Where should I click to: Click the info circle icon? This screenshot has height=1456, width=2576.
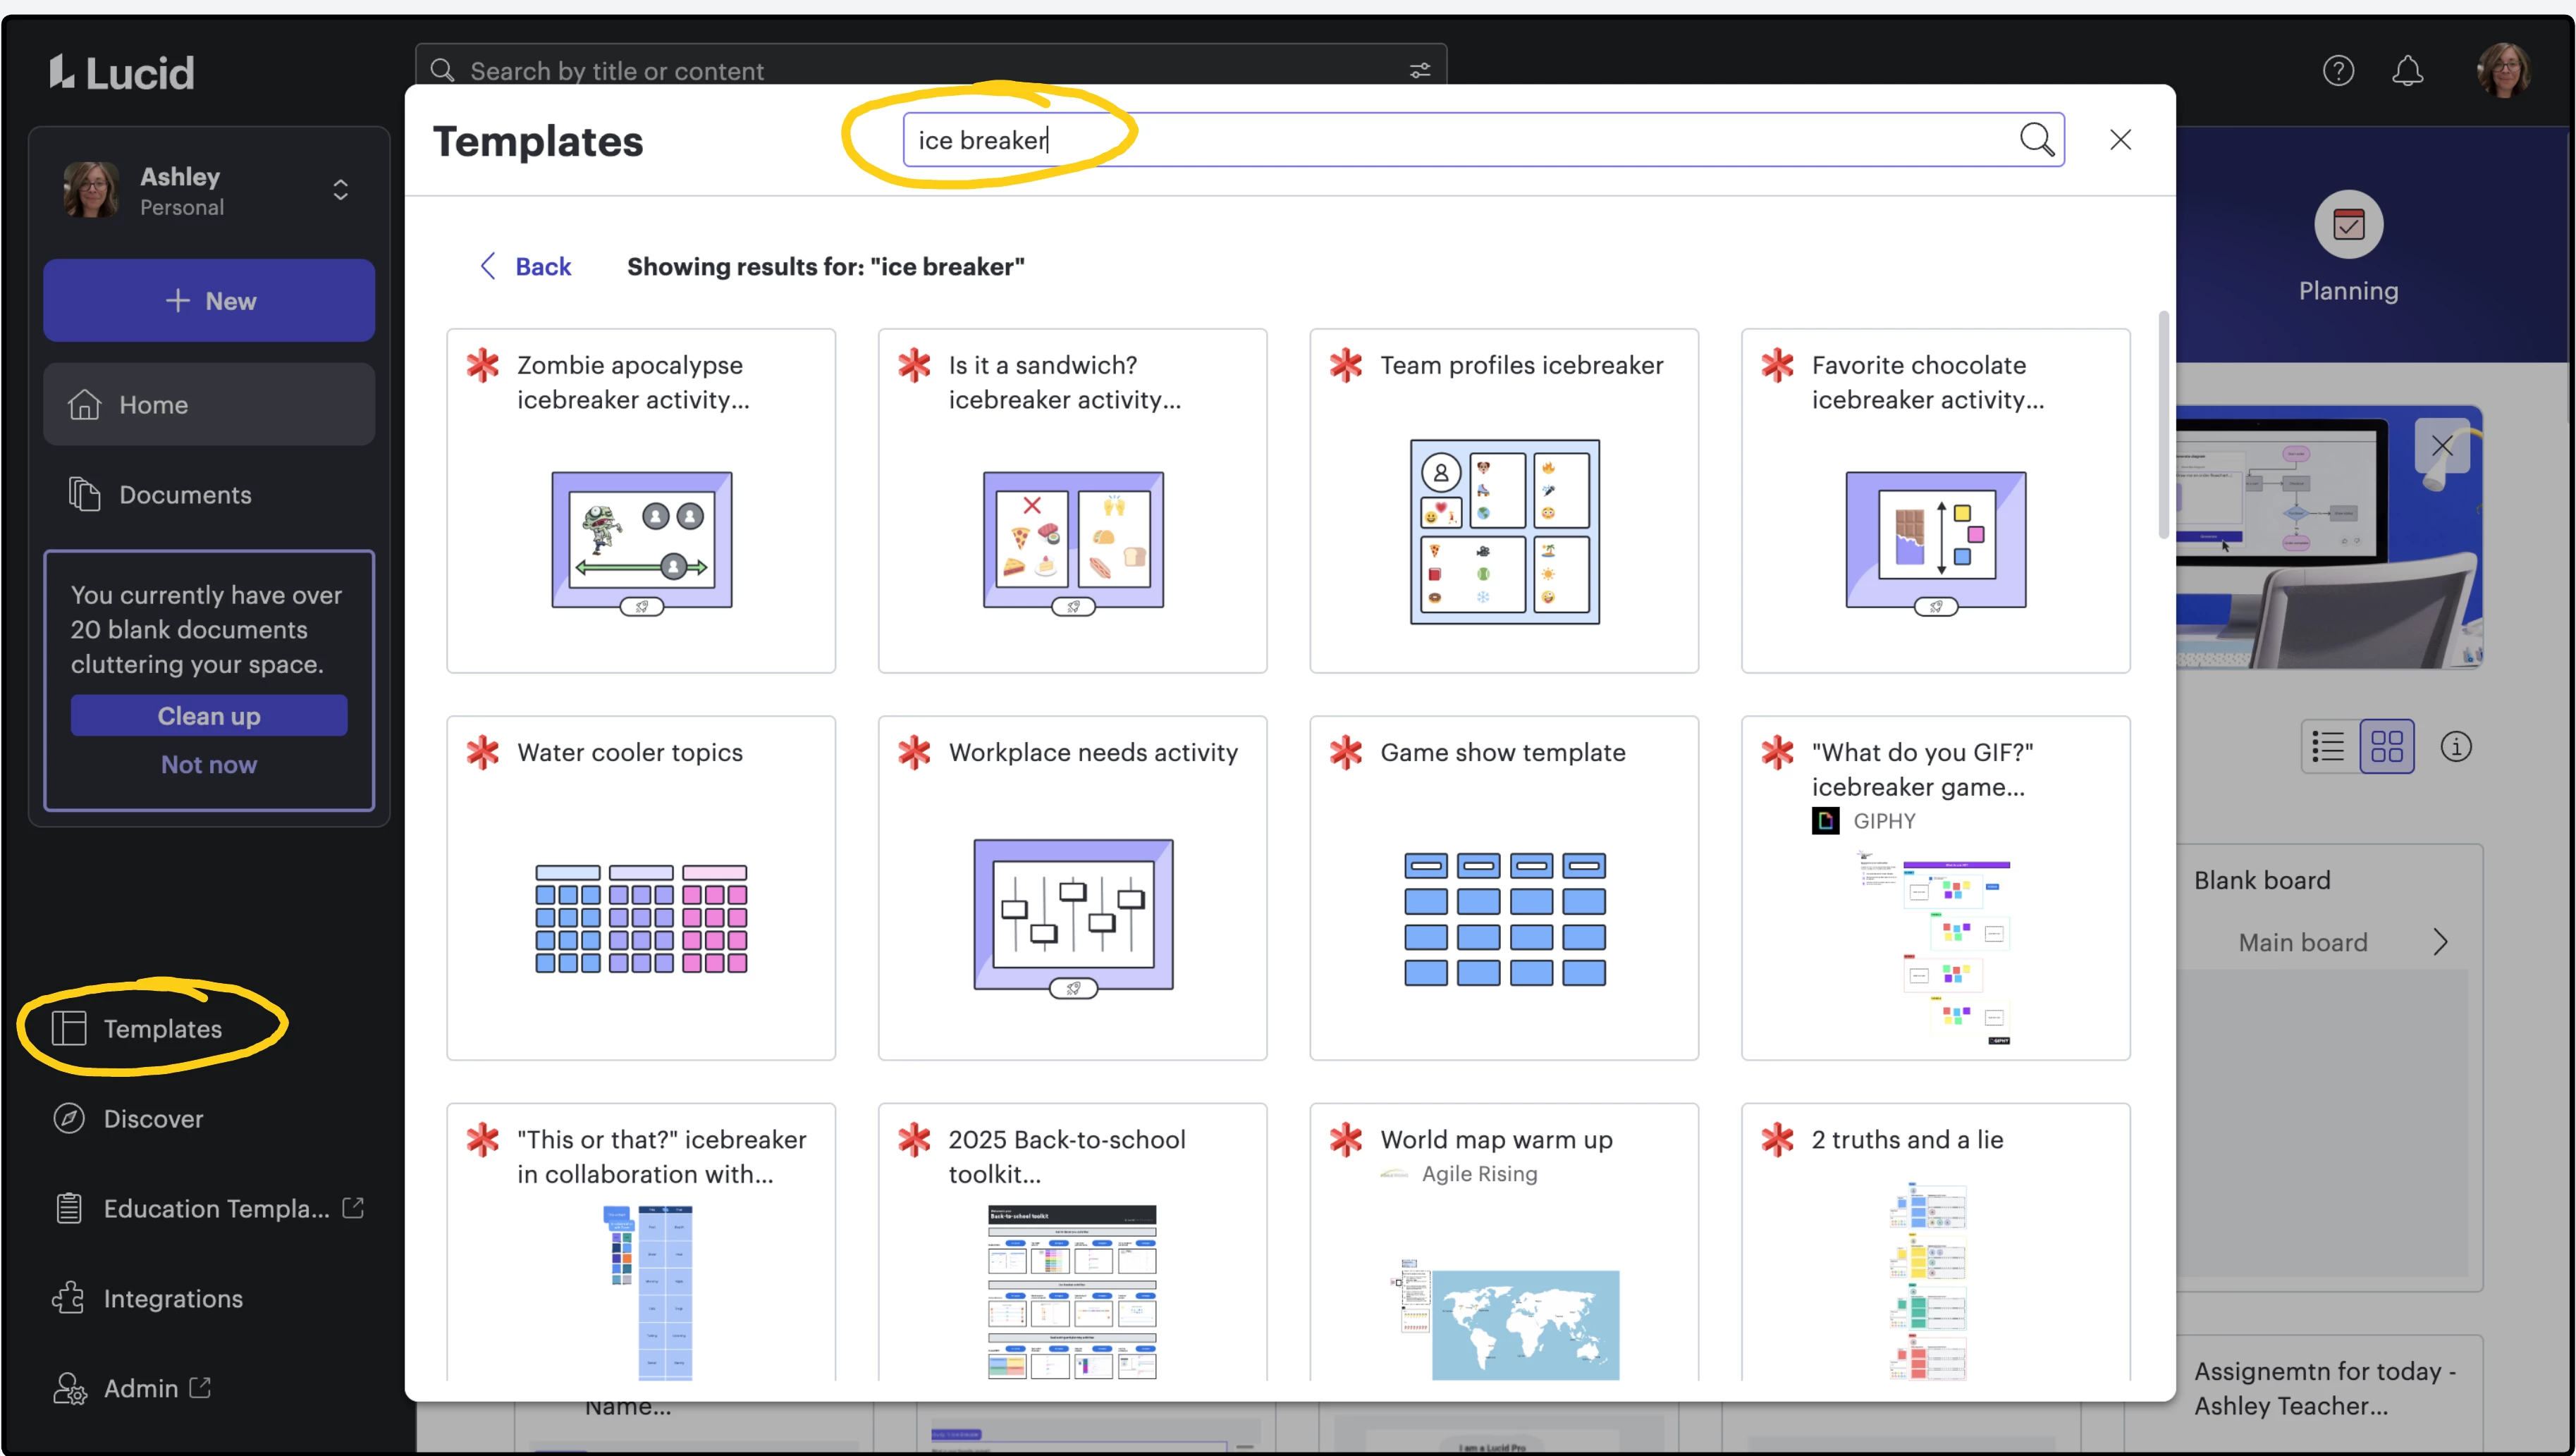point(2455,746)
